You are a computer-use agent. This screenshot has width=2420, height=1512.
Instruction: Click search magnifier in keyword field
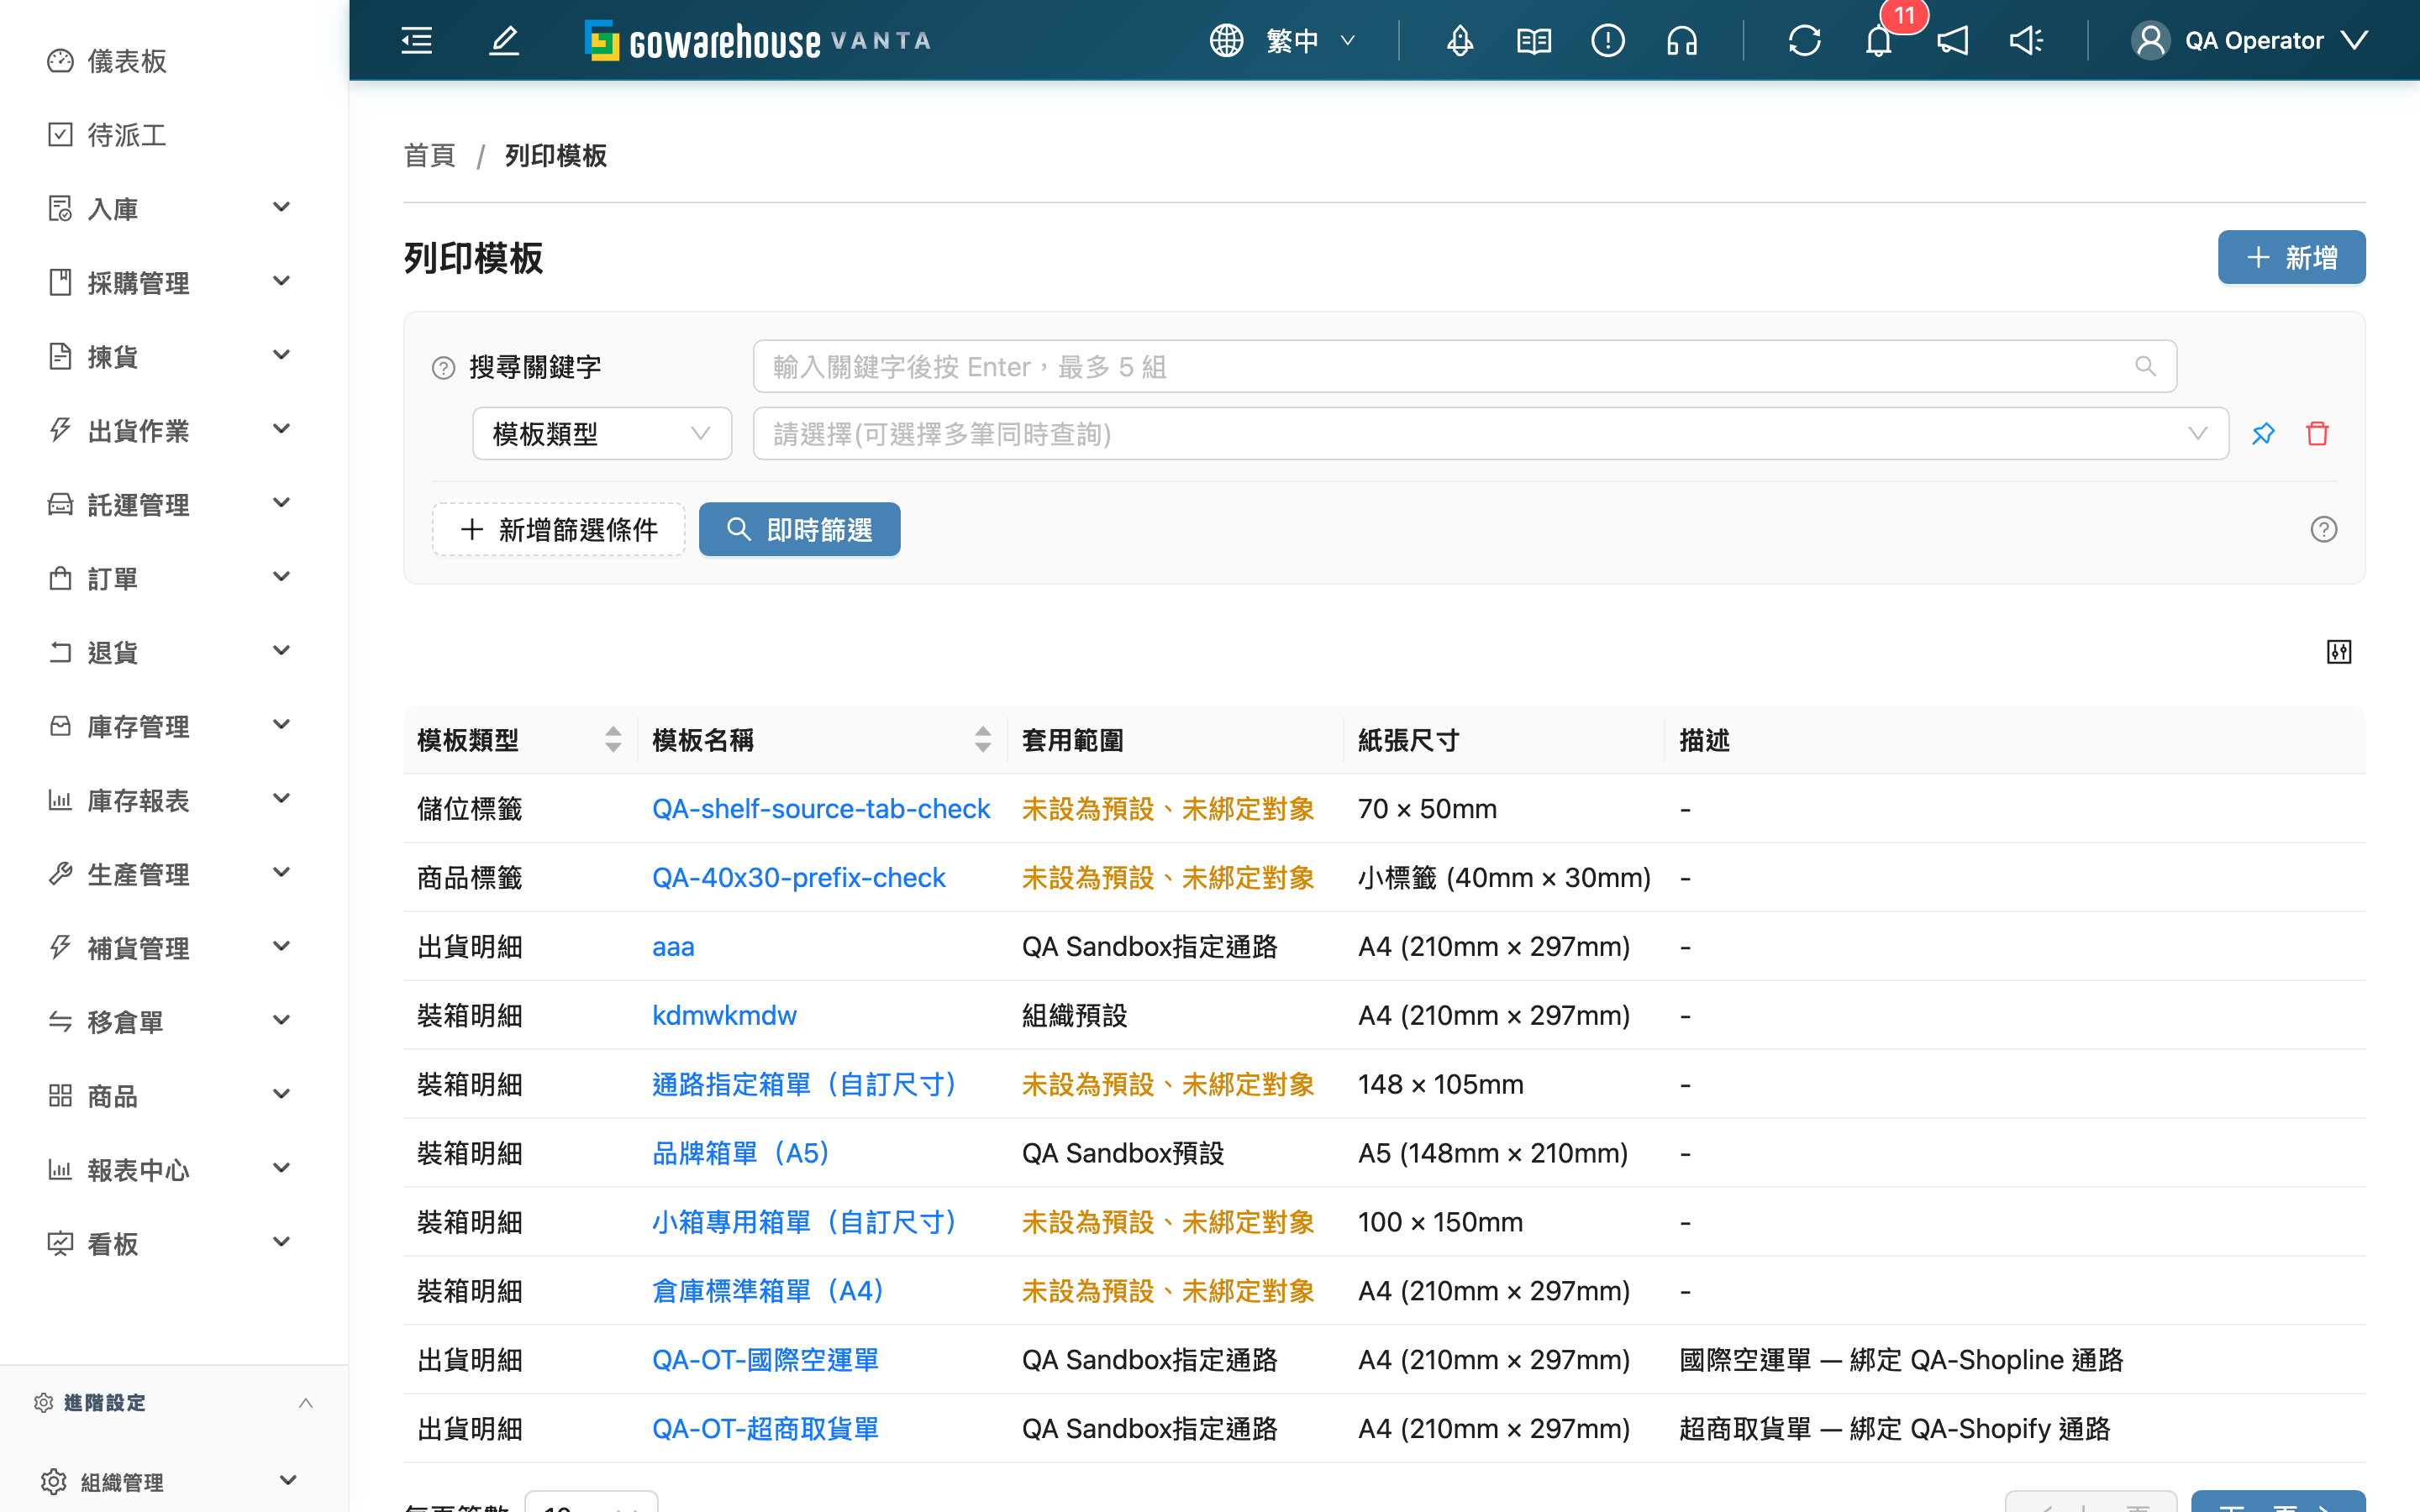(2145, 367)
